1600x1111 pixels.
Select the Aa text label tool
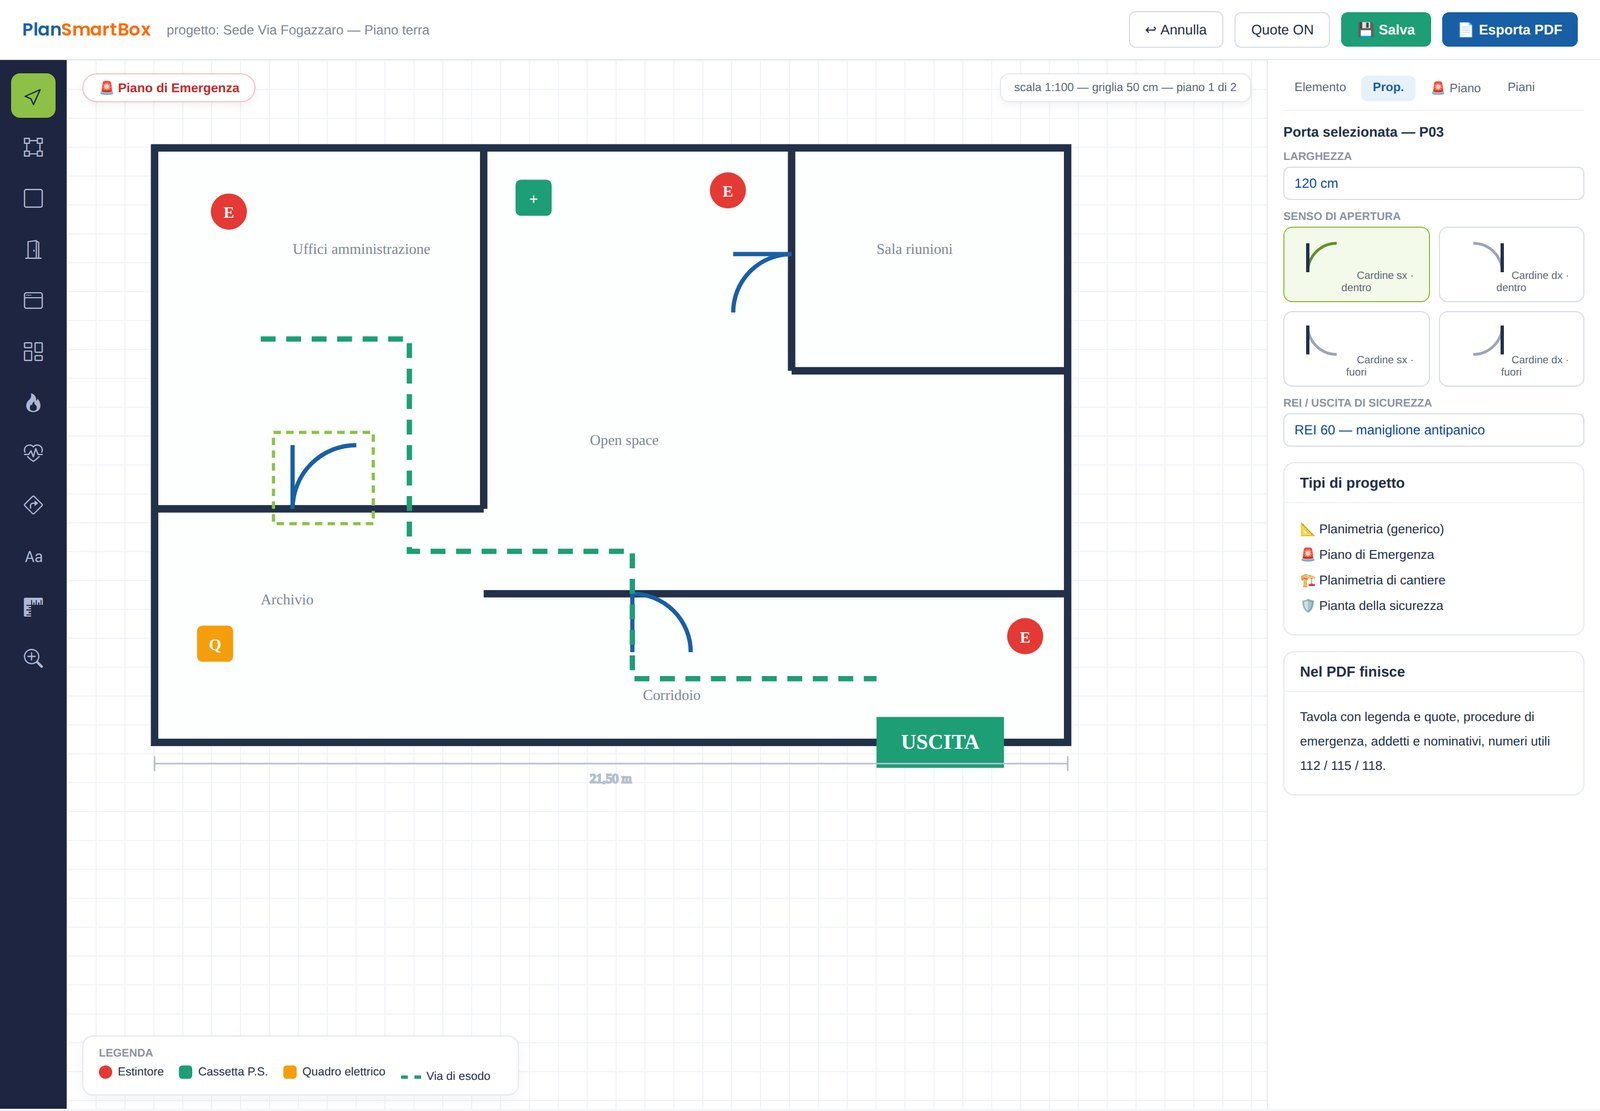coord(33,556)
